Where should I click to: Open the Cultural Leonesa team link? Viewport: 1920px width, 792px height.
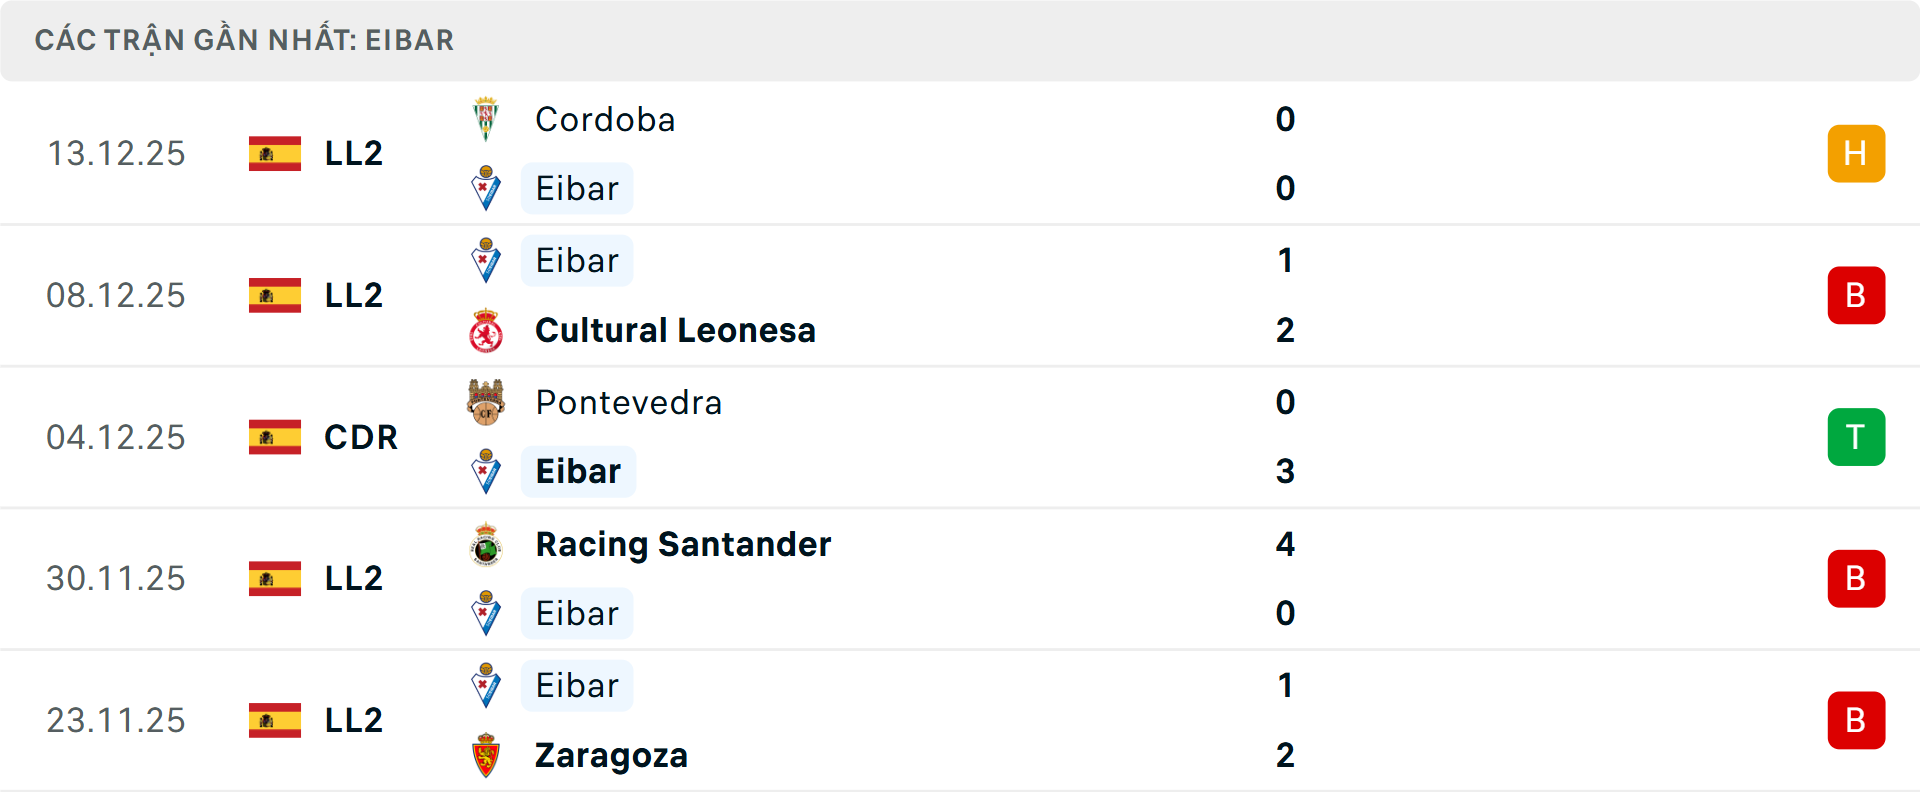tap(675, 331)
